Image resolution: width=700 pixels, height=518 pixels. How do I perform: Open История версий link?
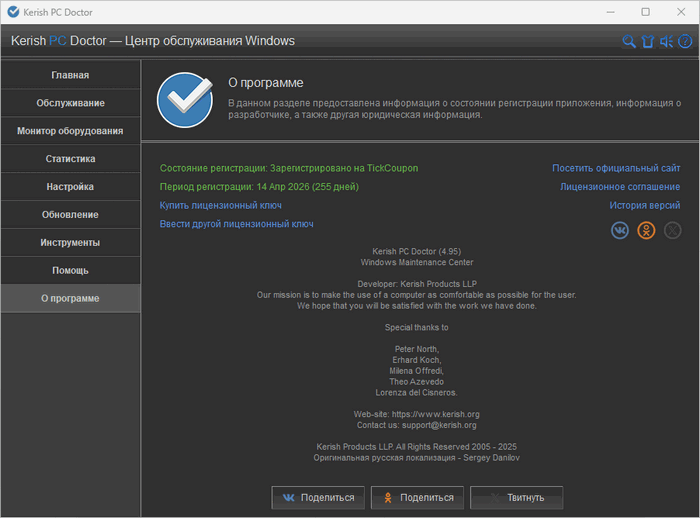645,205
